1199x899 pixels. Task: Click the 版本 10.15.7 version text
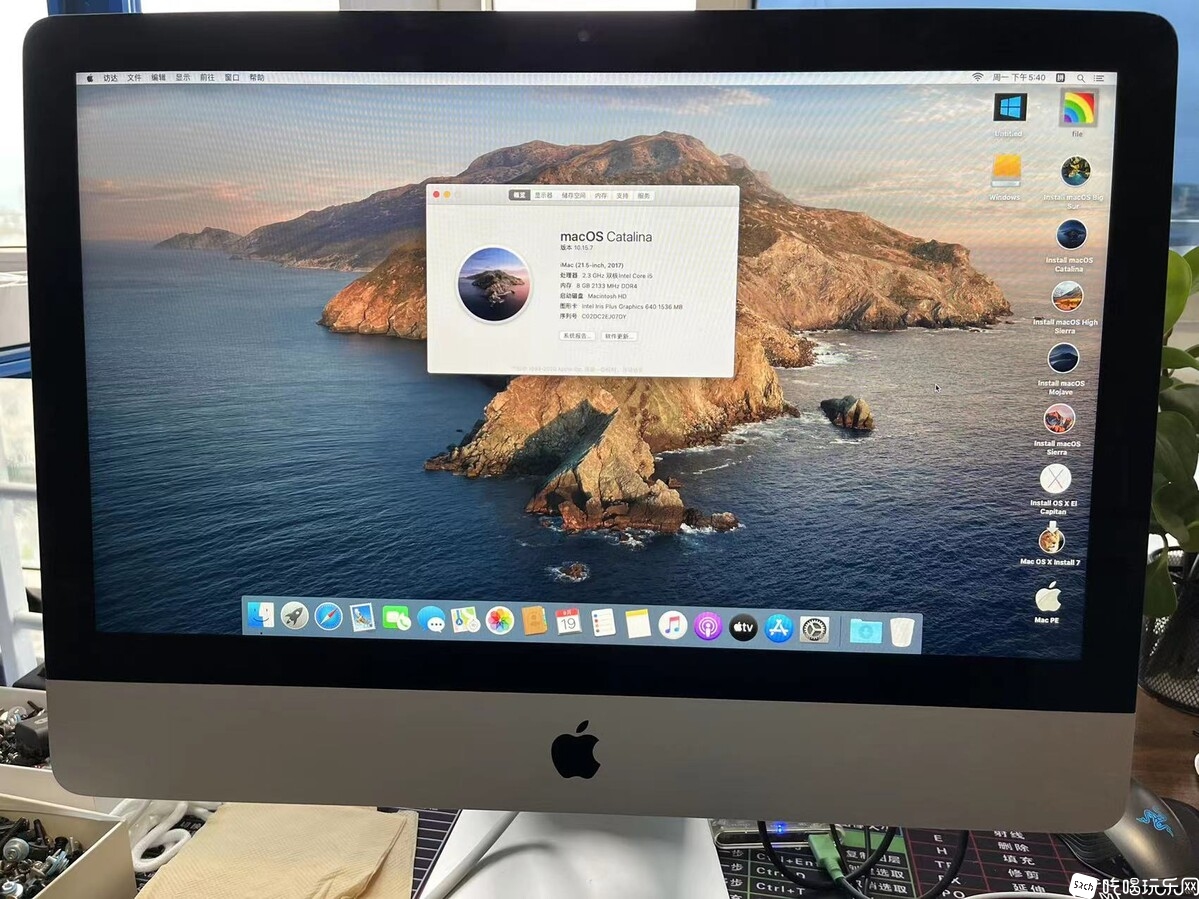[x=577, y=248]
